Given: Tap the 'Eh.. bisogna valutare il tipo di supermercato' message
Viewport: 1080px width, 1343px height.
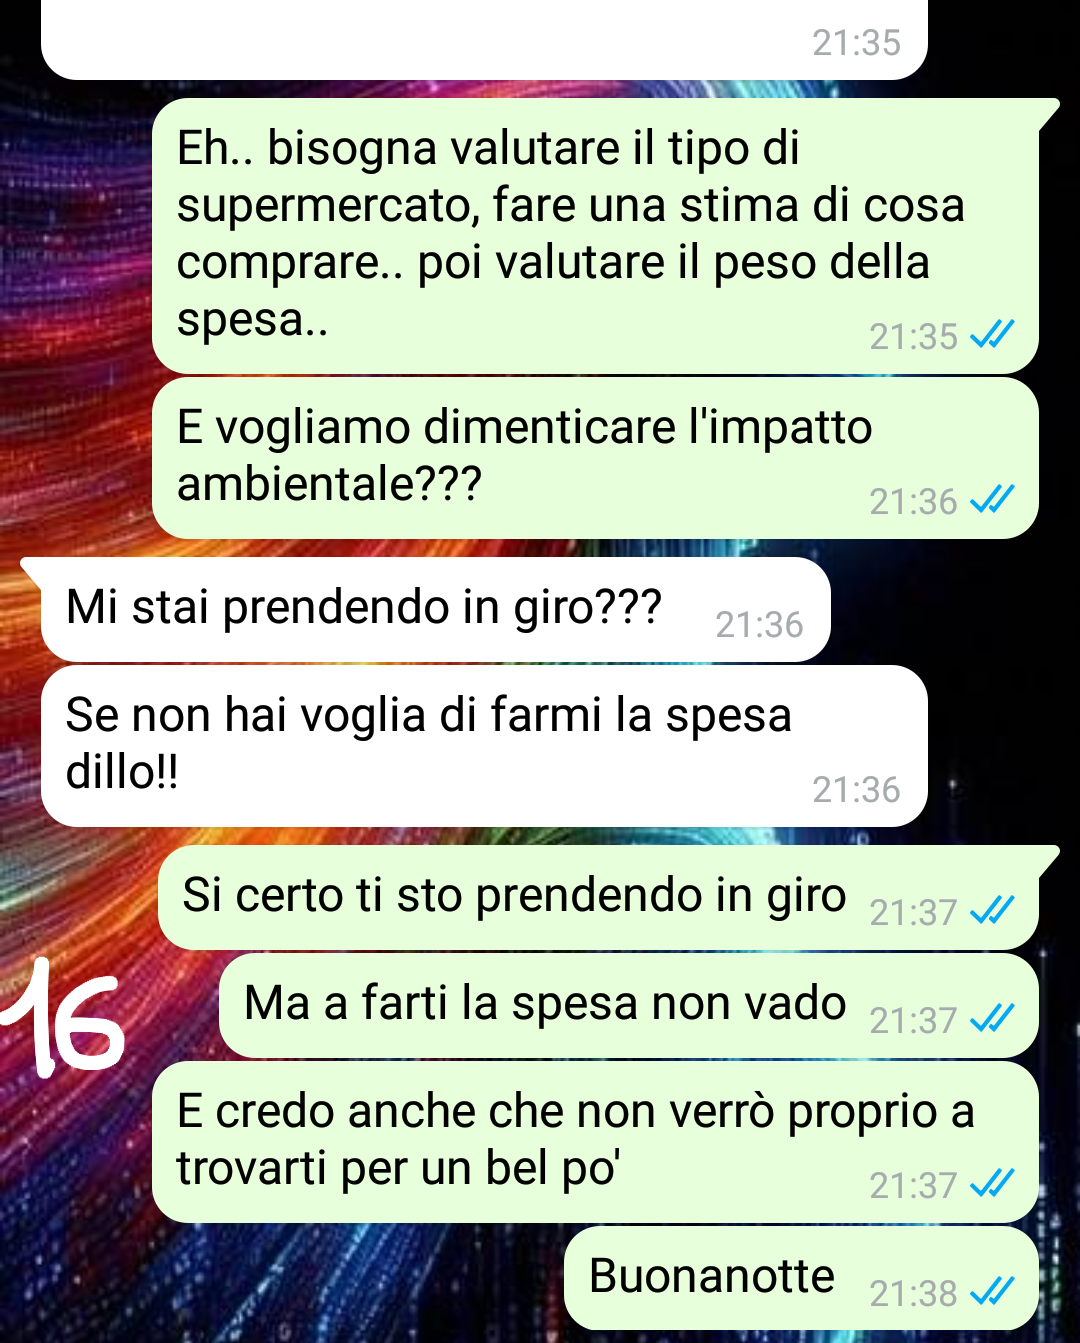Looking at the screenshot, I should (595, 236).
